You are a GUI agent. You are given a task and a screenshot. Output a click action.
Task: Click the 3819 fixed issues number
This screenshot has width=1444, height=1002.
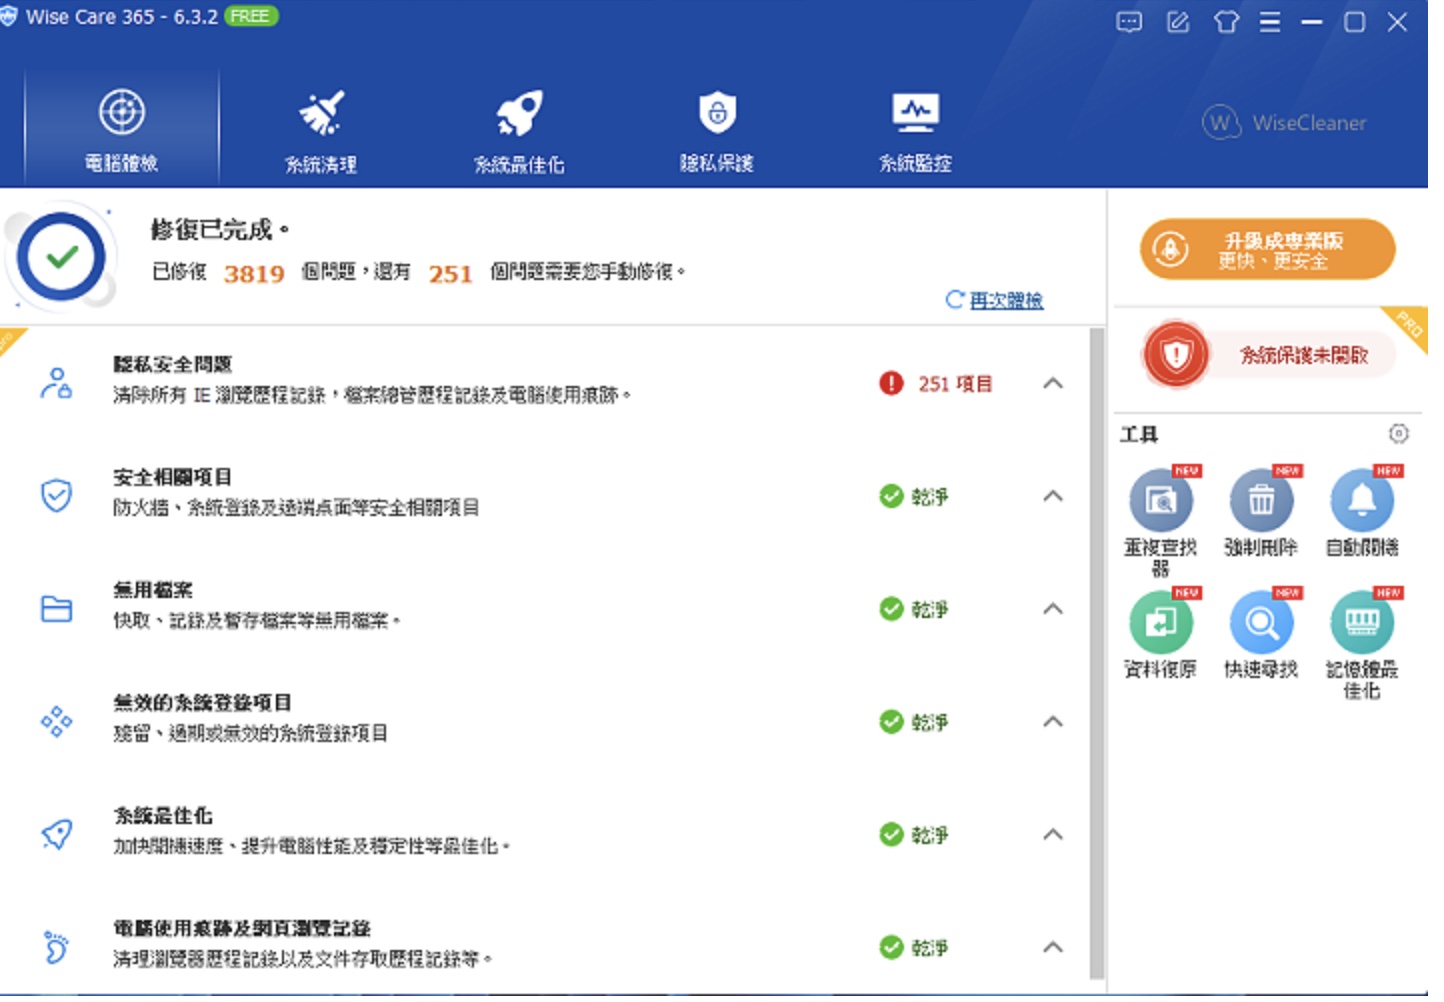[x=254, y=273]
